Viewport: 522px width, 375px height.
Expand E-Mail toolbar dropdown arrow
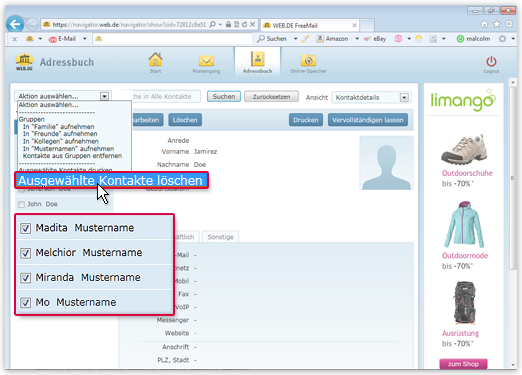pyautogui.click(x=85, y=39)
